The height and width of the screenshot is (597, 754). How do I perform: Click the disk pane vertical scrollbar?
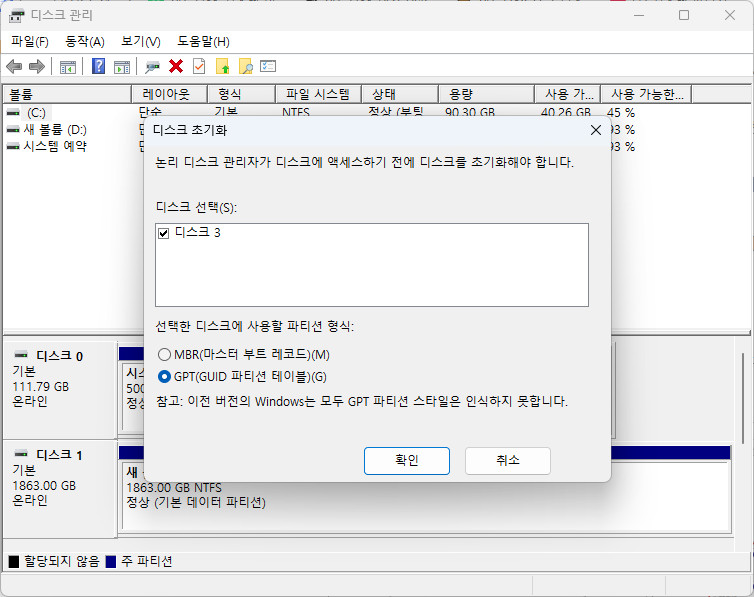tap(743, 399)
